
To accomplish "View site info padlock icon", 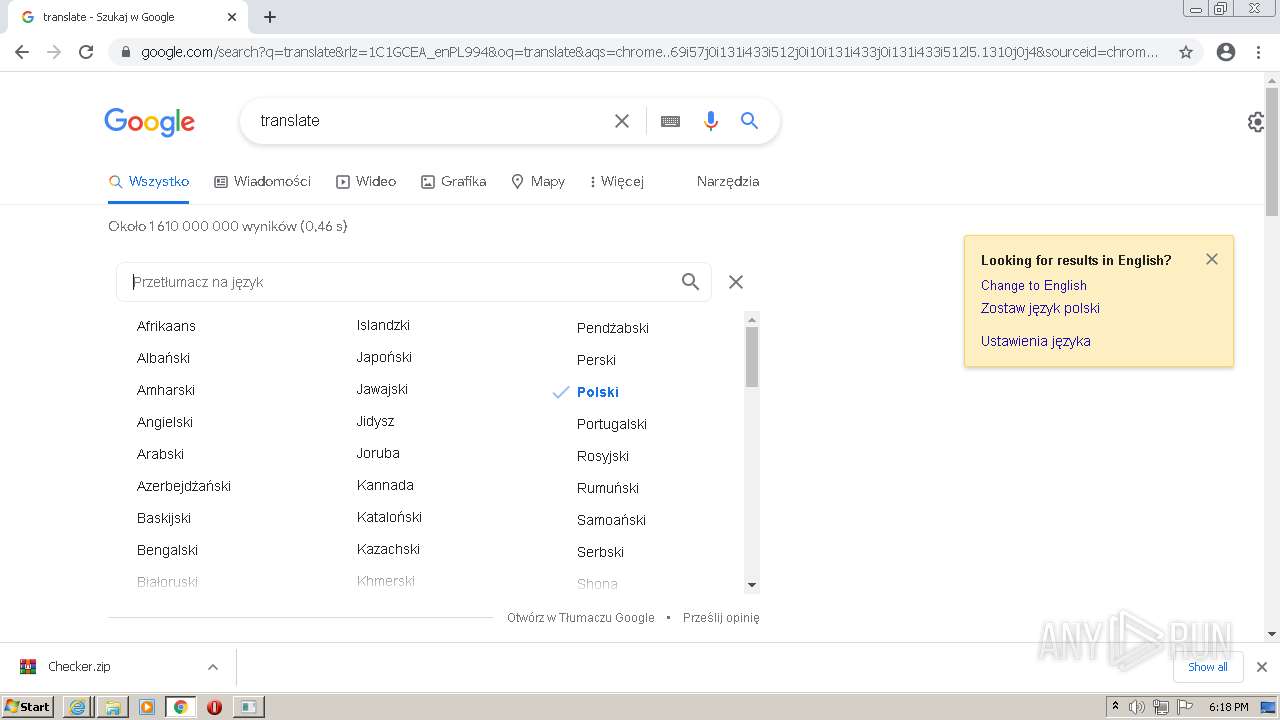I will 125,52.
